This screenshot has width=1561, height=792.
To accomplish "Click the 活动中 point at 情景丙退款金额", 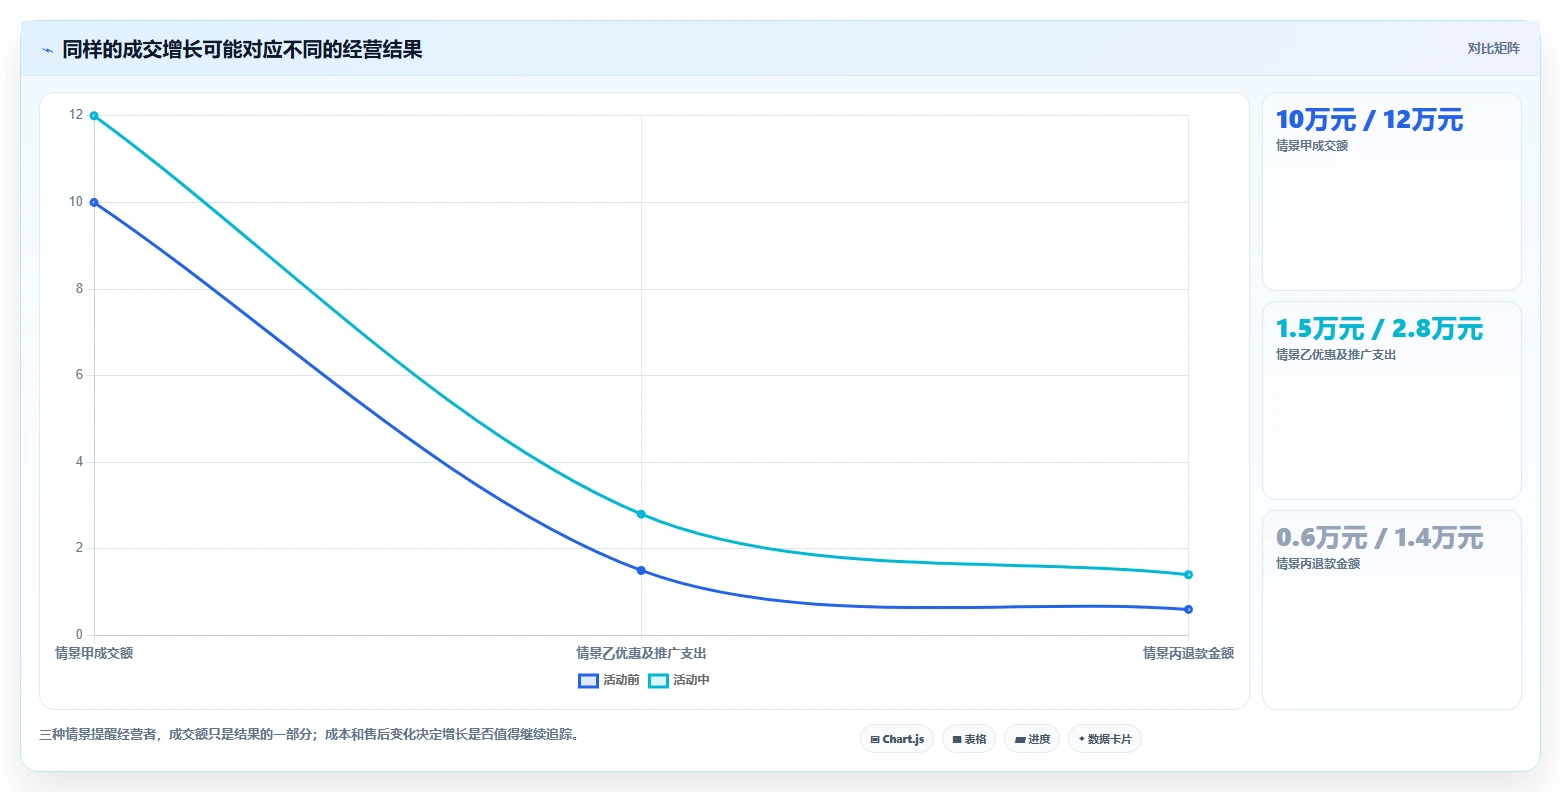I will pyautogui.click(x=1188, y=574).
